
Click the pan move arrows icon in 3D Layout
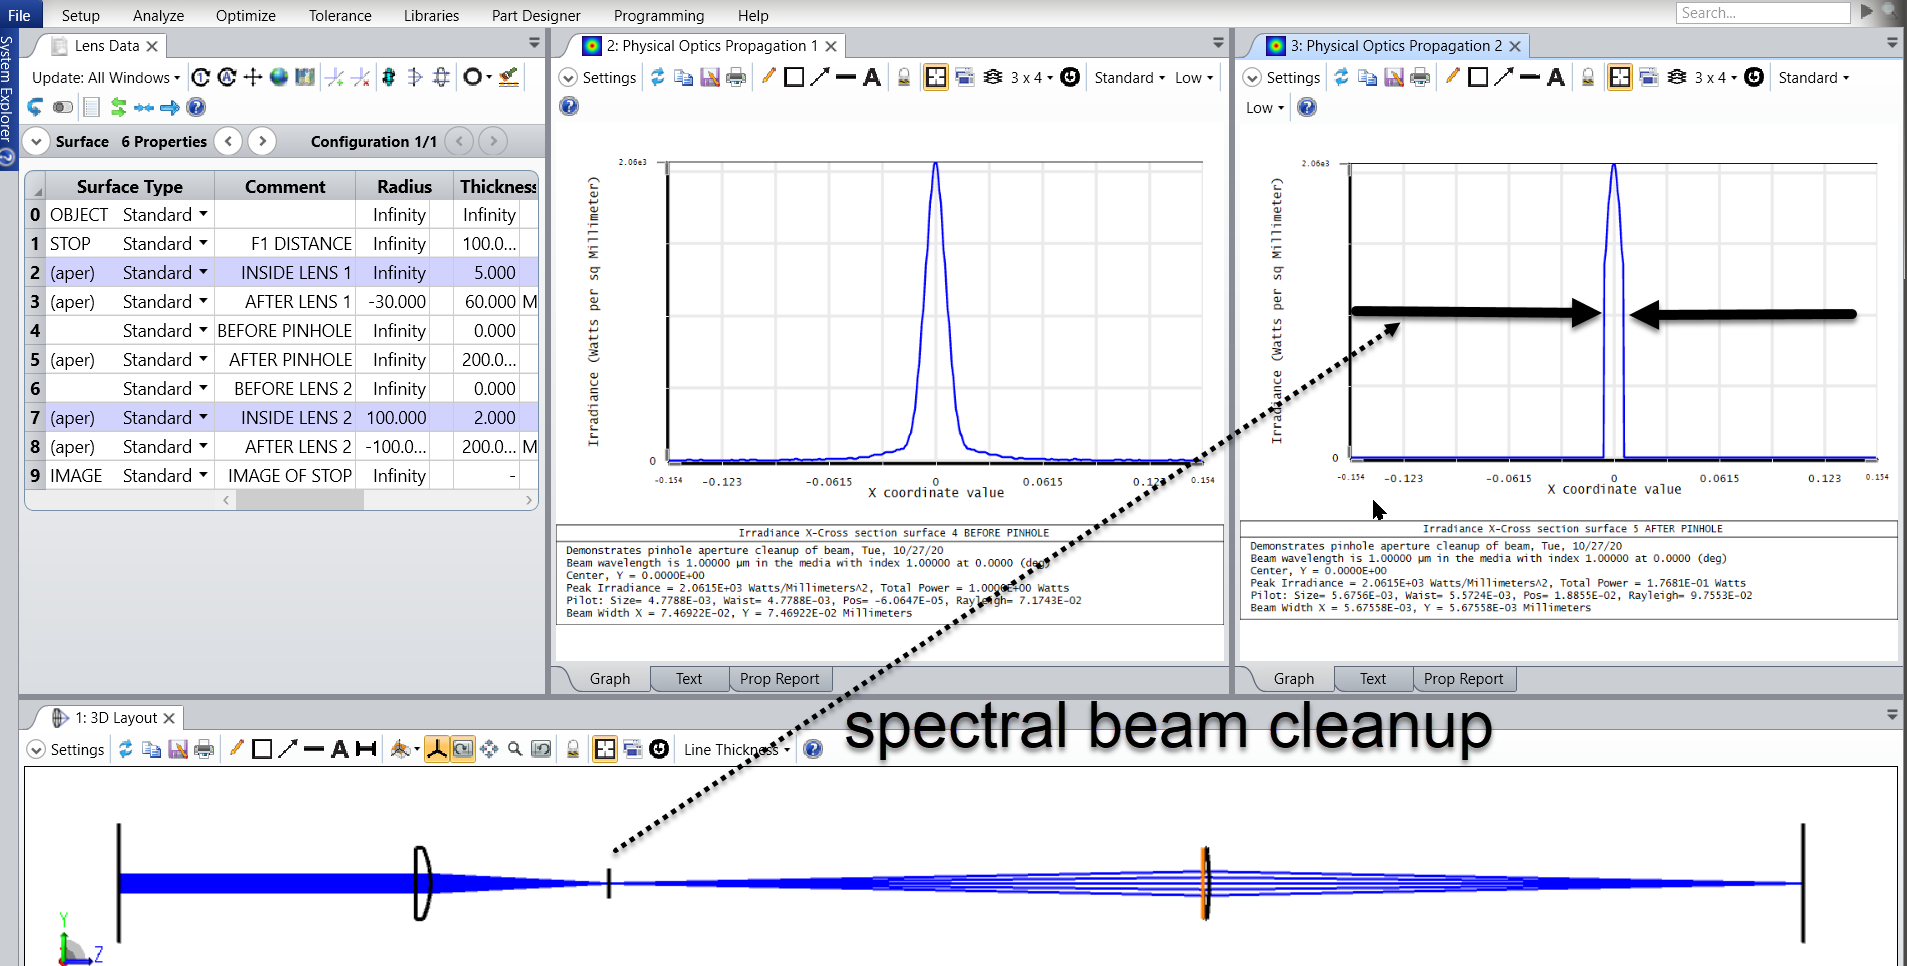click(489, 749)
